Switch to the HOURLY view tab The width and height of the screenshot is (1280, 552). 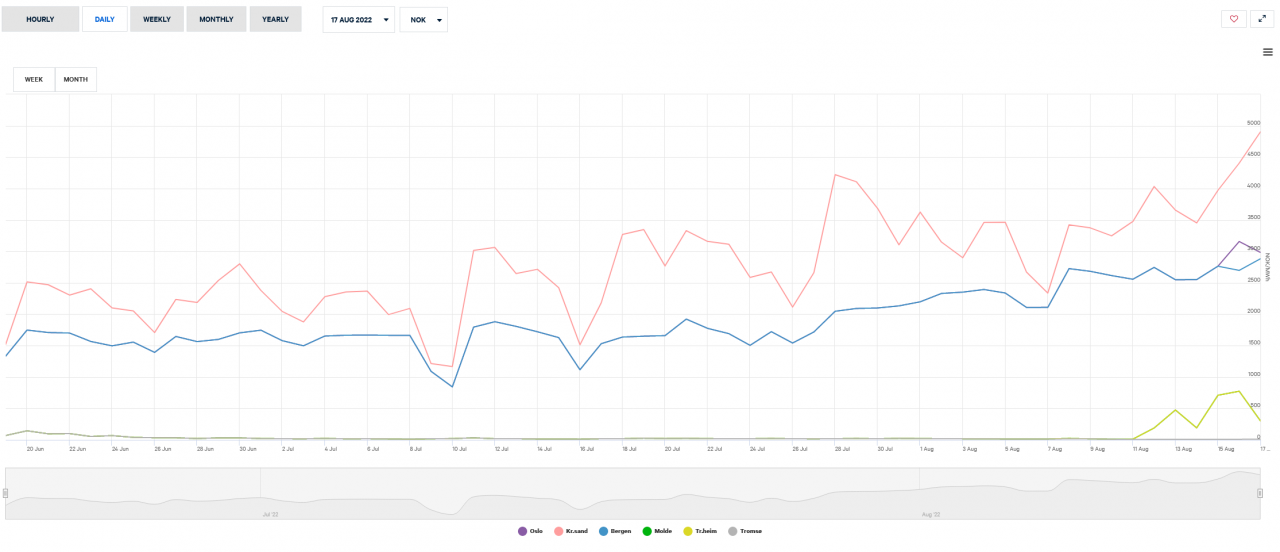click(x=40, y=19)
